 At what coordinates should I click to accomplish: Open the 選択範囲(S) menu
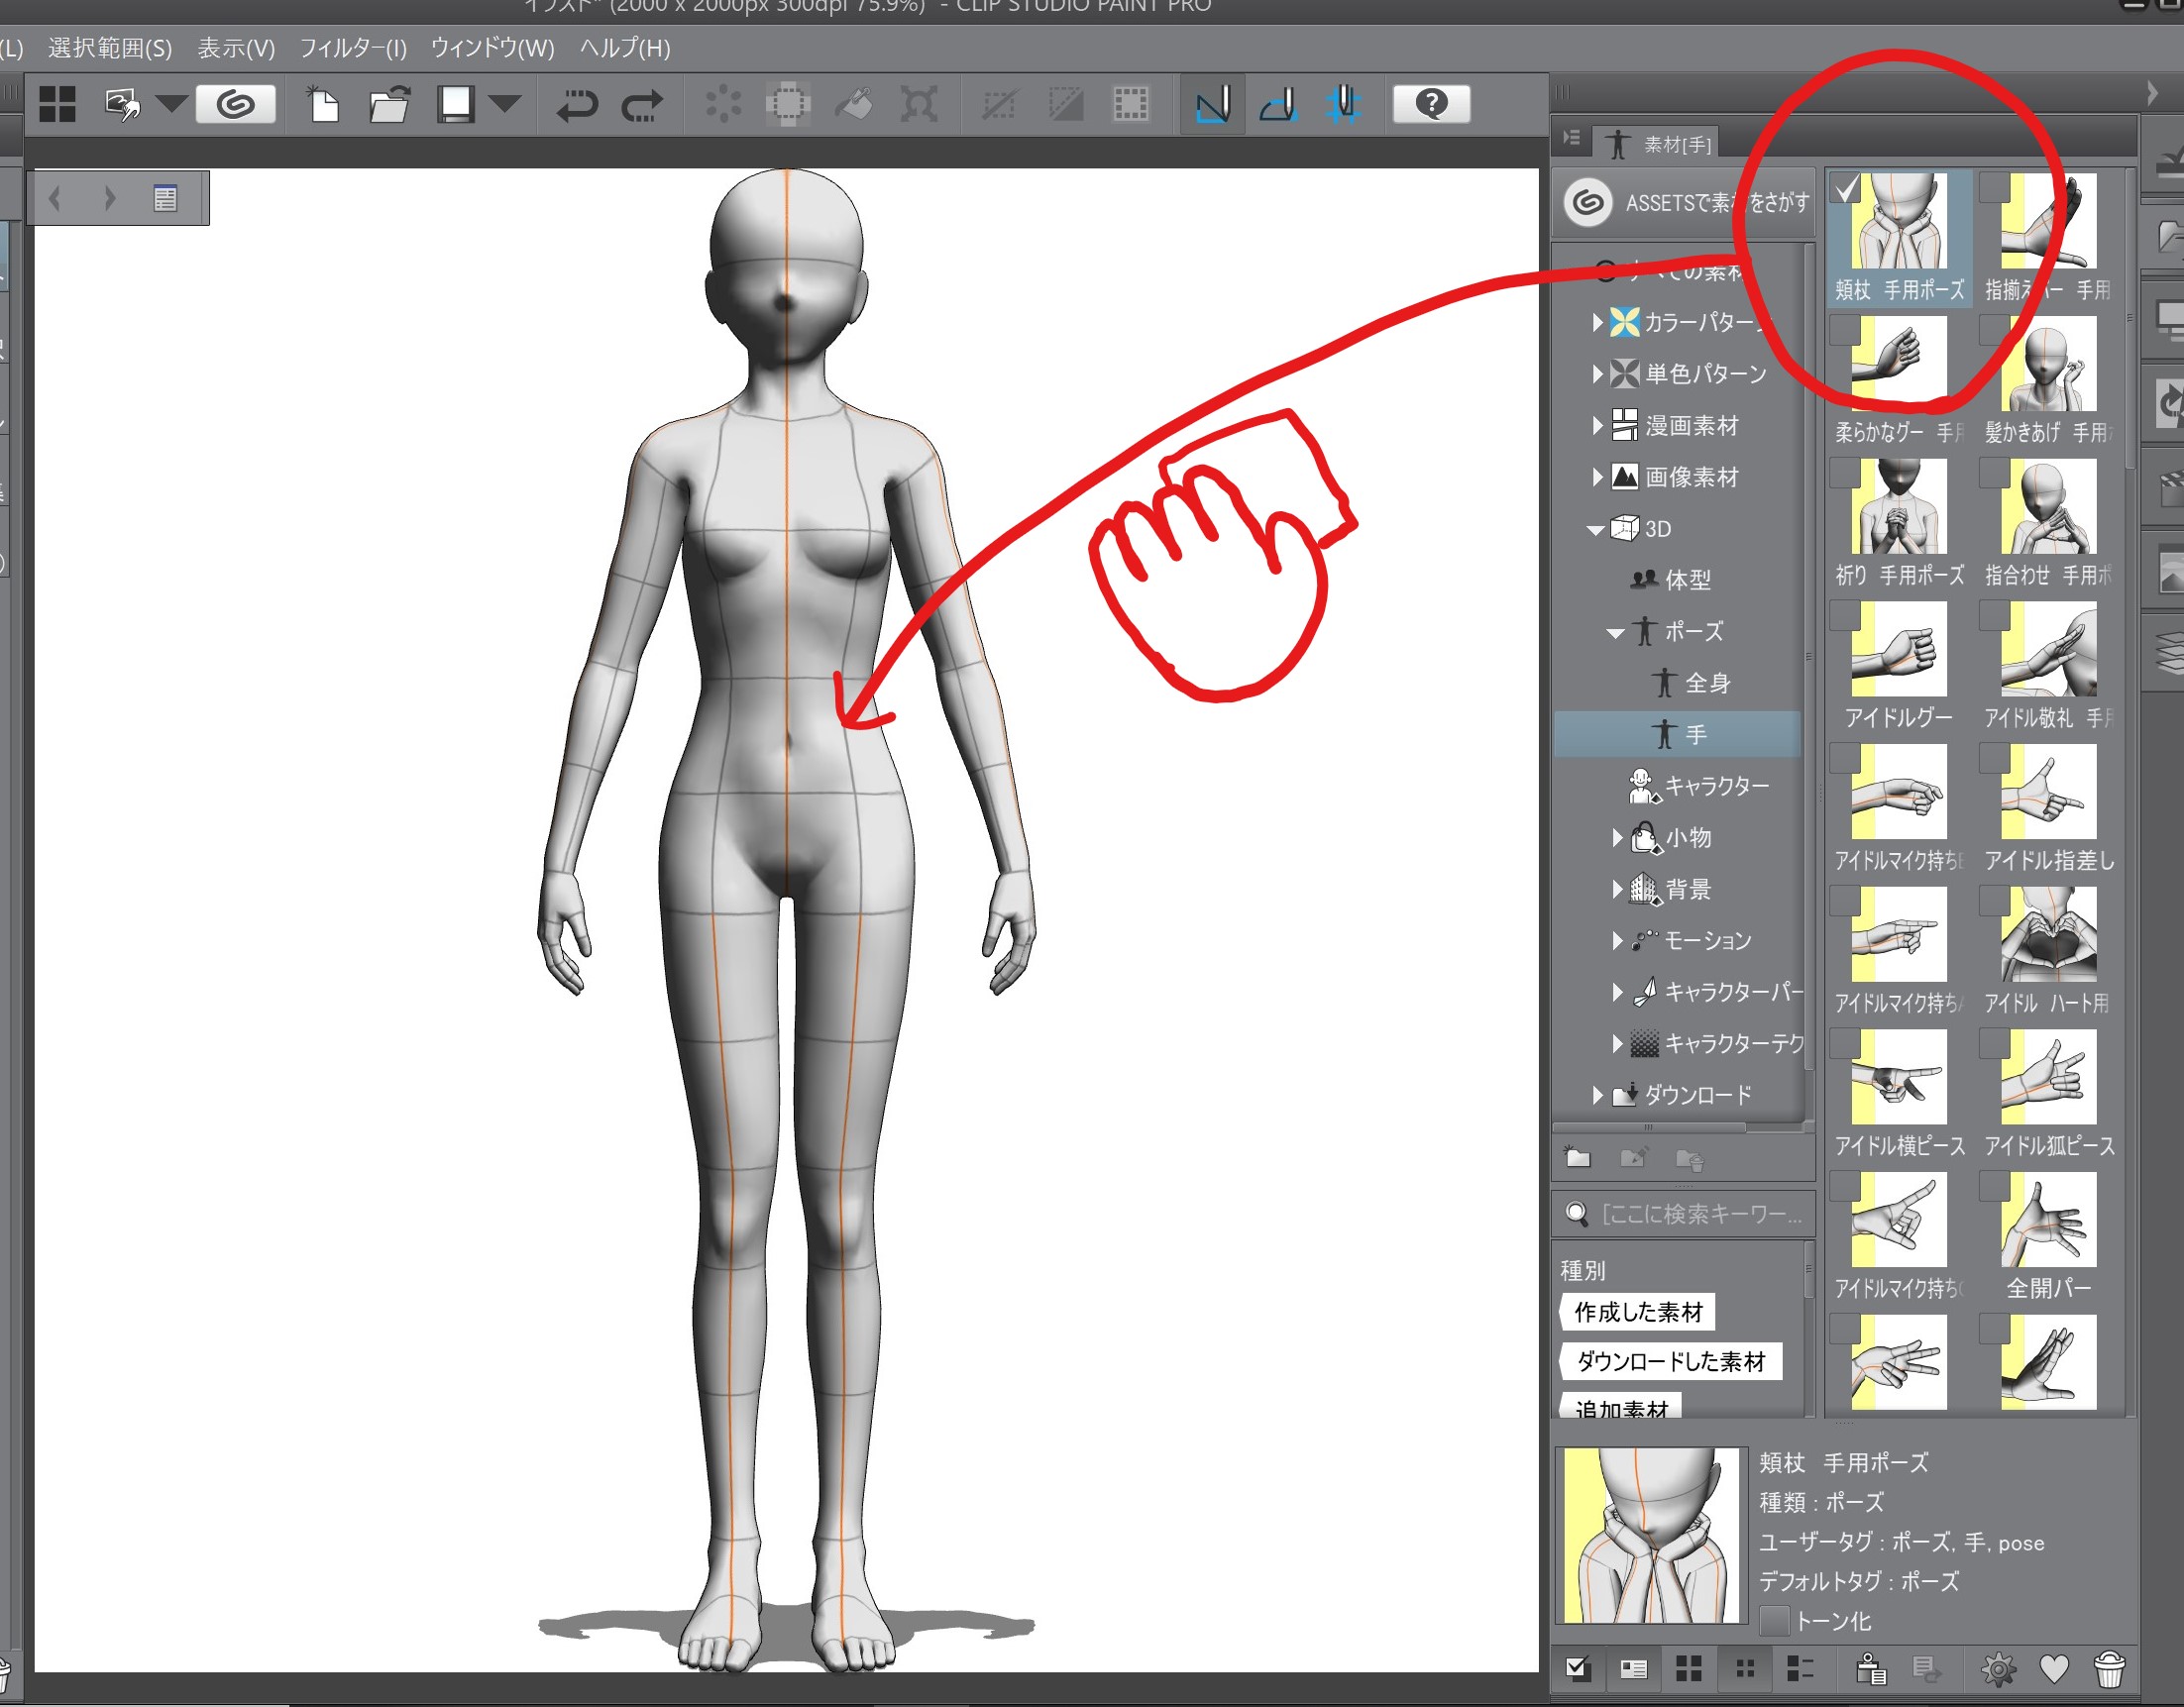coord(110,48)
